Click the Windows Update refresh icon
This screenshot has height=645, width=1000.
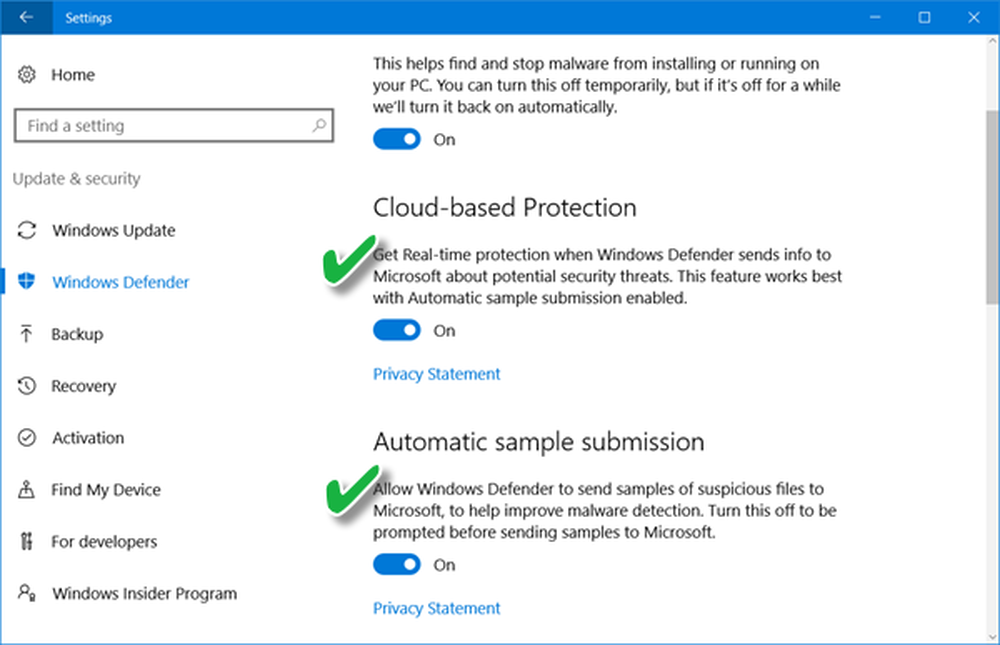tap(27, 230)
